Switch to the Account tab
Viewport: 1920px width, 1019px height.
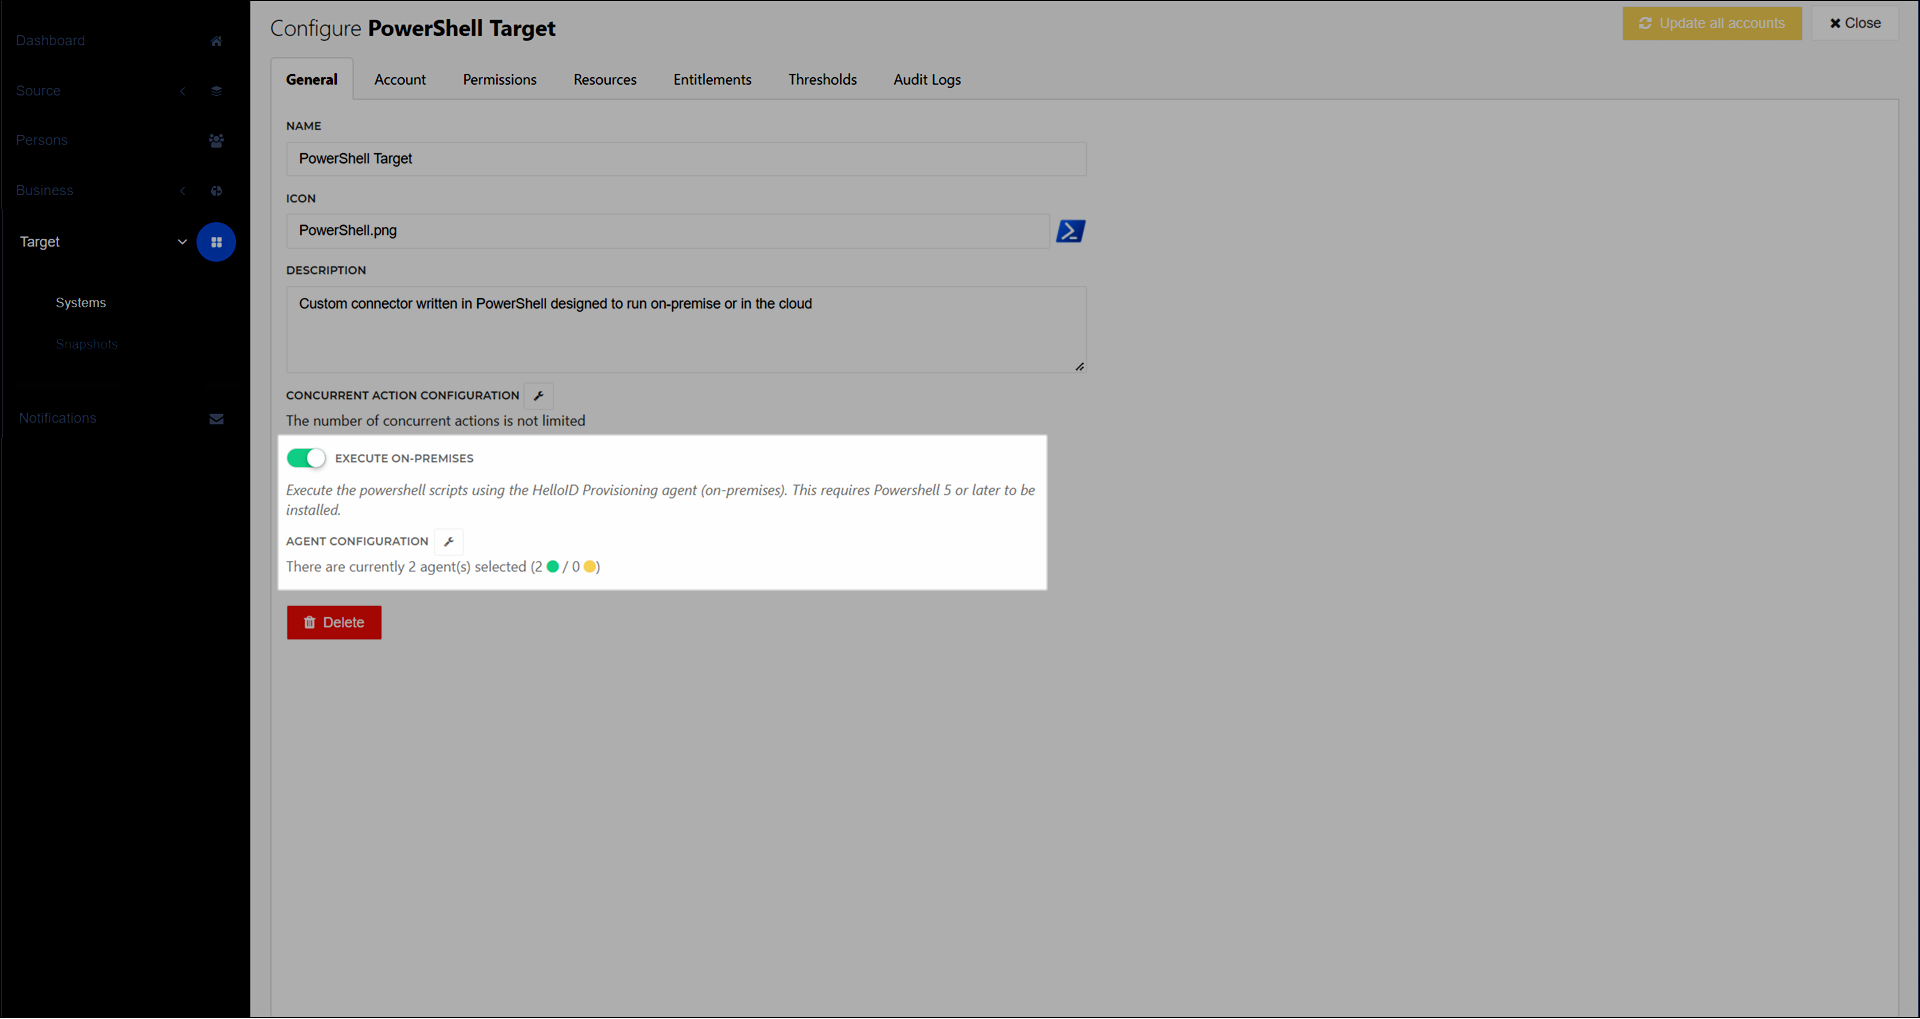tap(400, 79)
